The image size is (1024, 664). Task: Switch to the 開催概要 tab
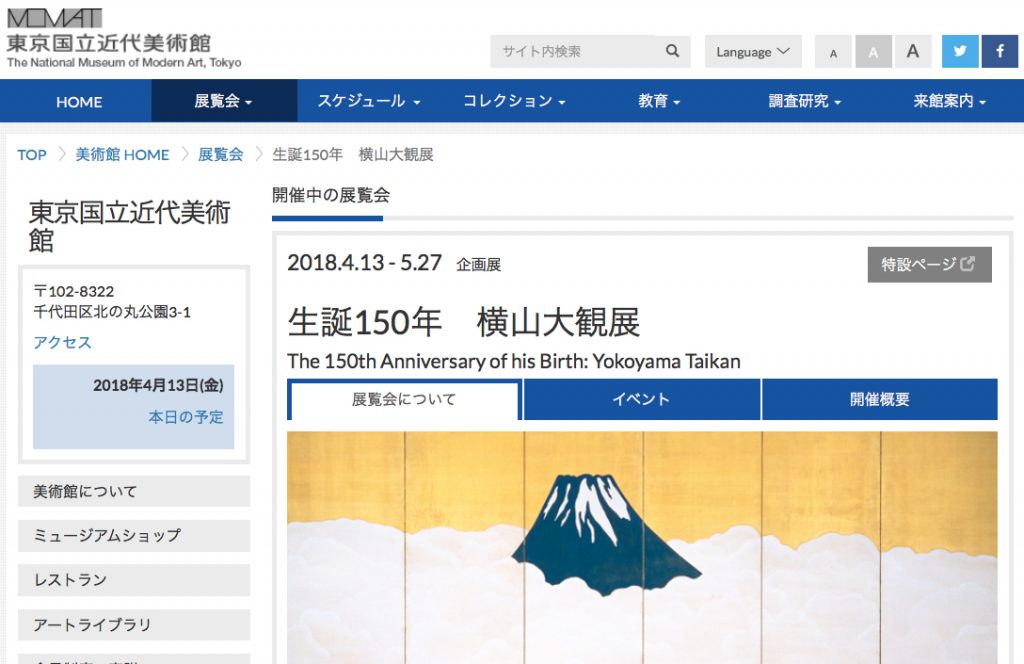coord(880,399)
